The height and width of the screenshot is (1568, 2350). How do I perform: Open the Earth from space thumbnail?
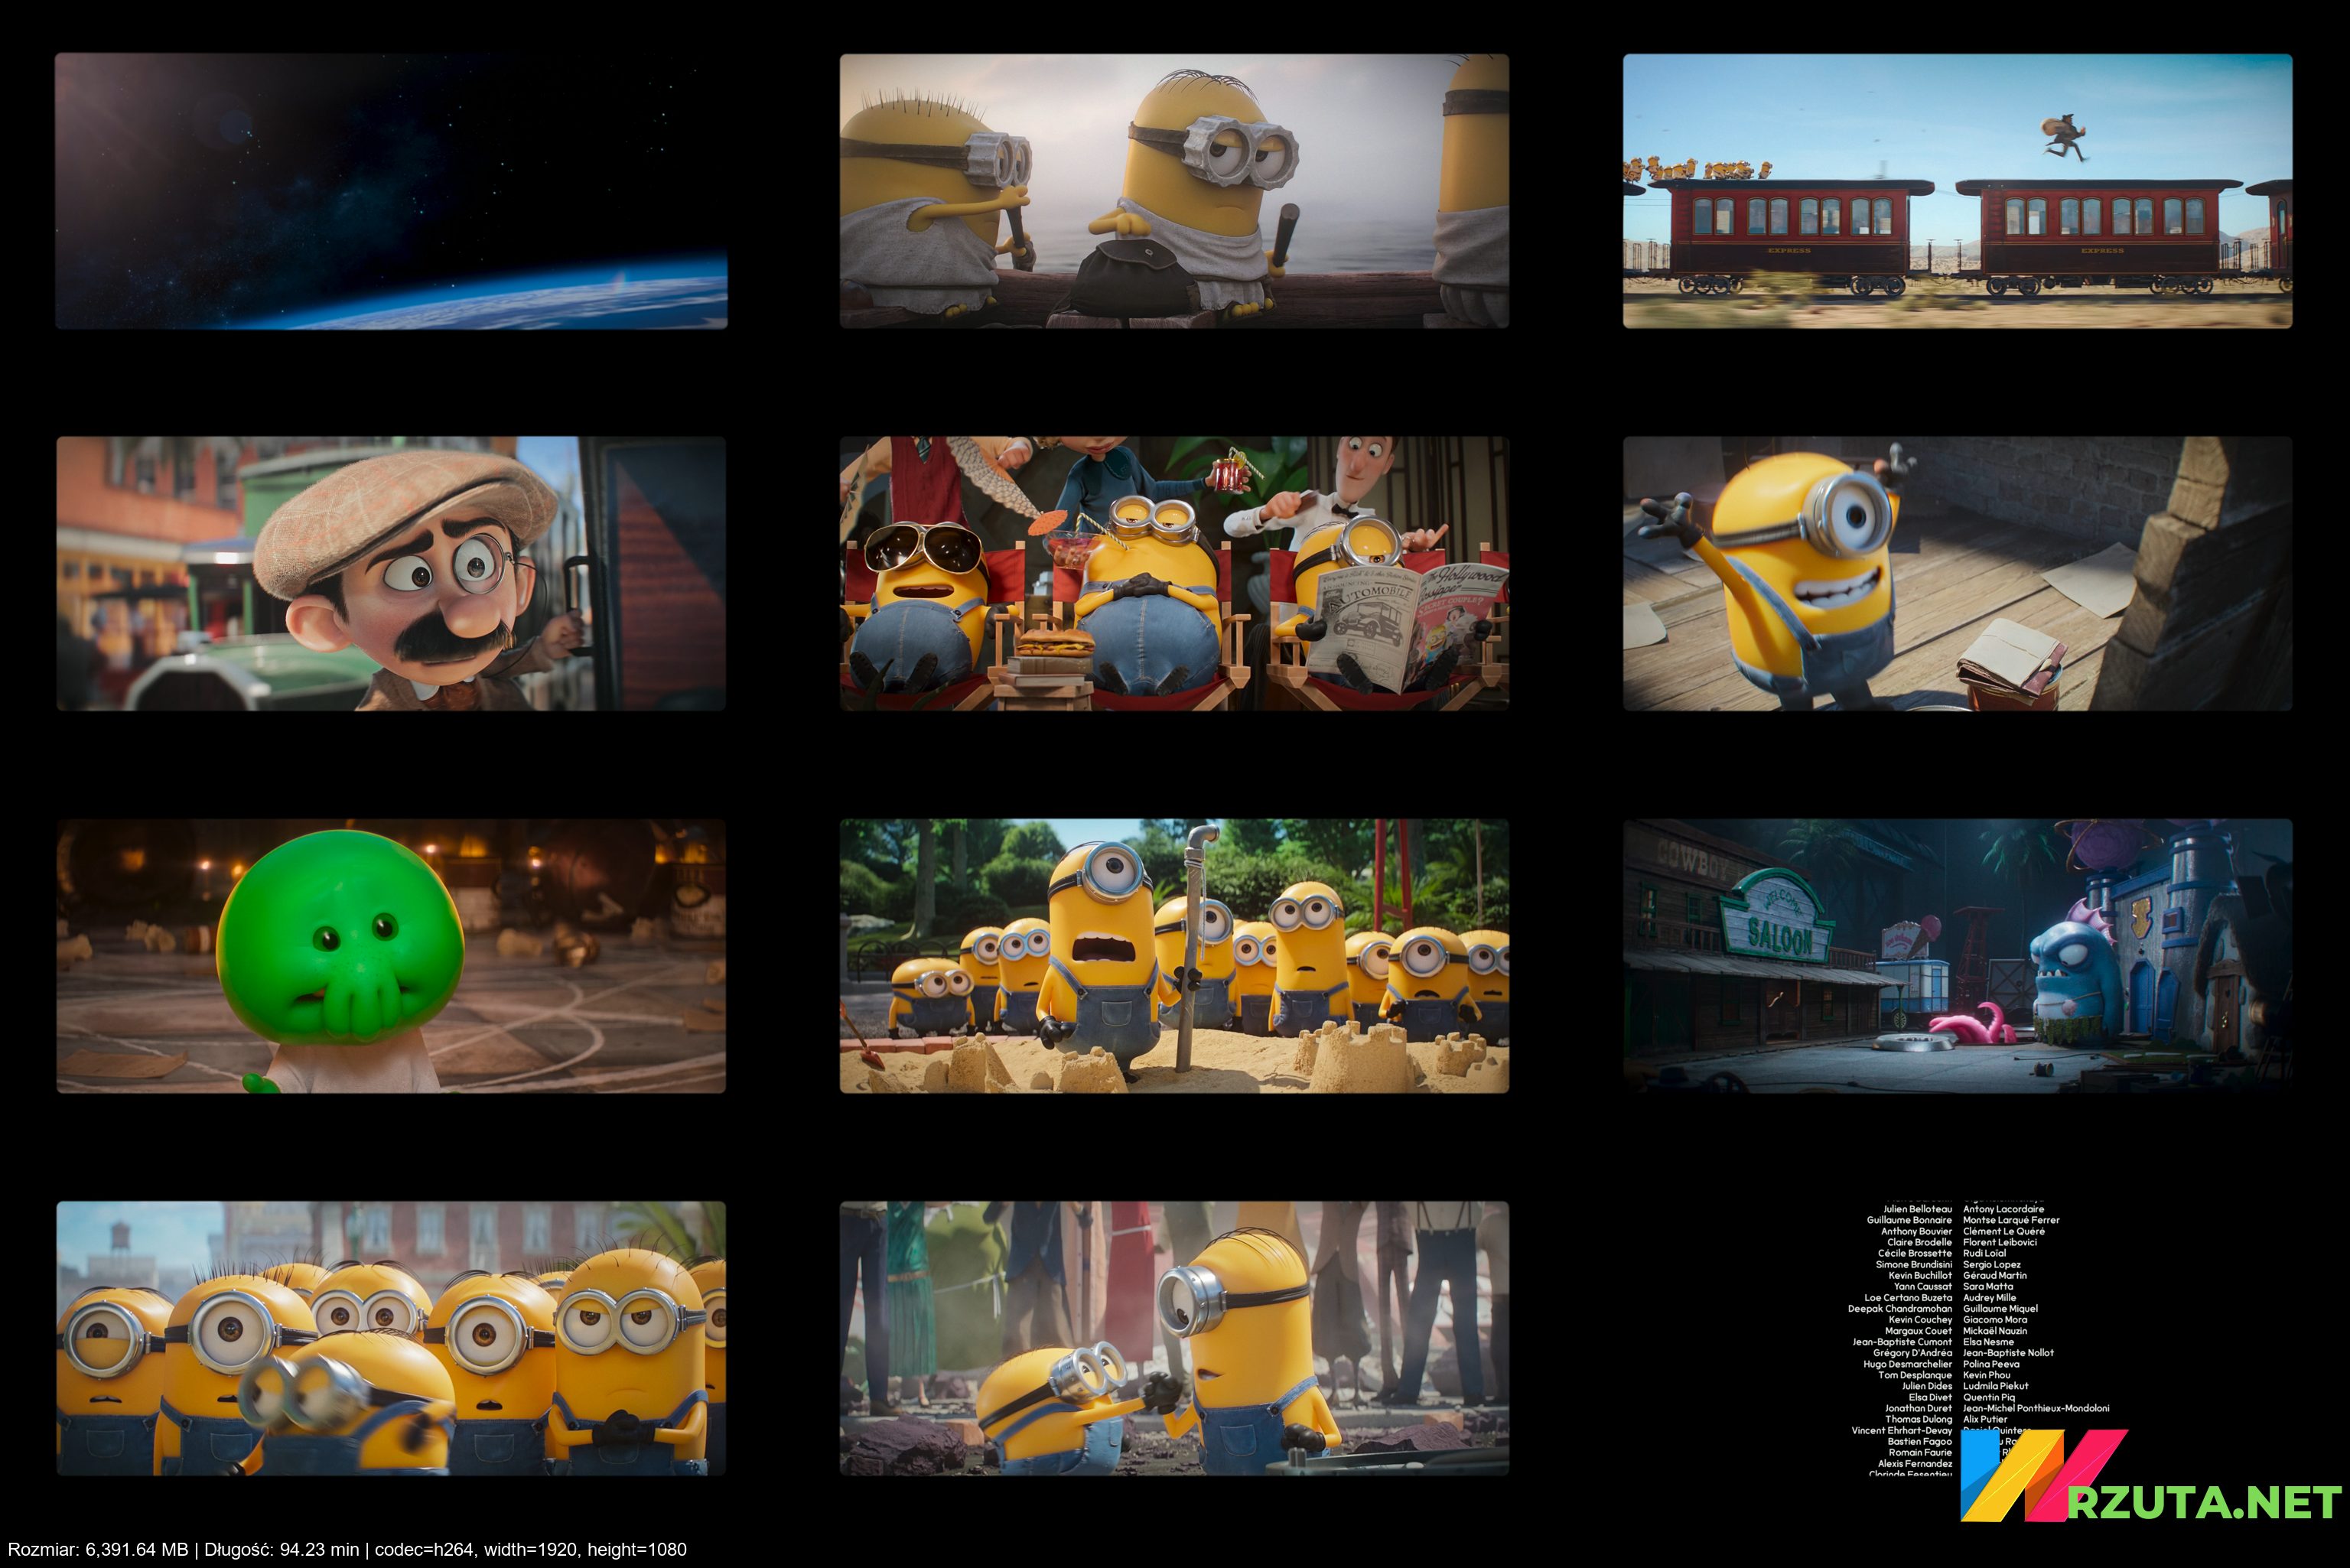(391, 191)
